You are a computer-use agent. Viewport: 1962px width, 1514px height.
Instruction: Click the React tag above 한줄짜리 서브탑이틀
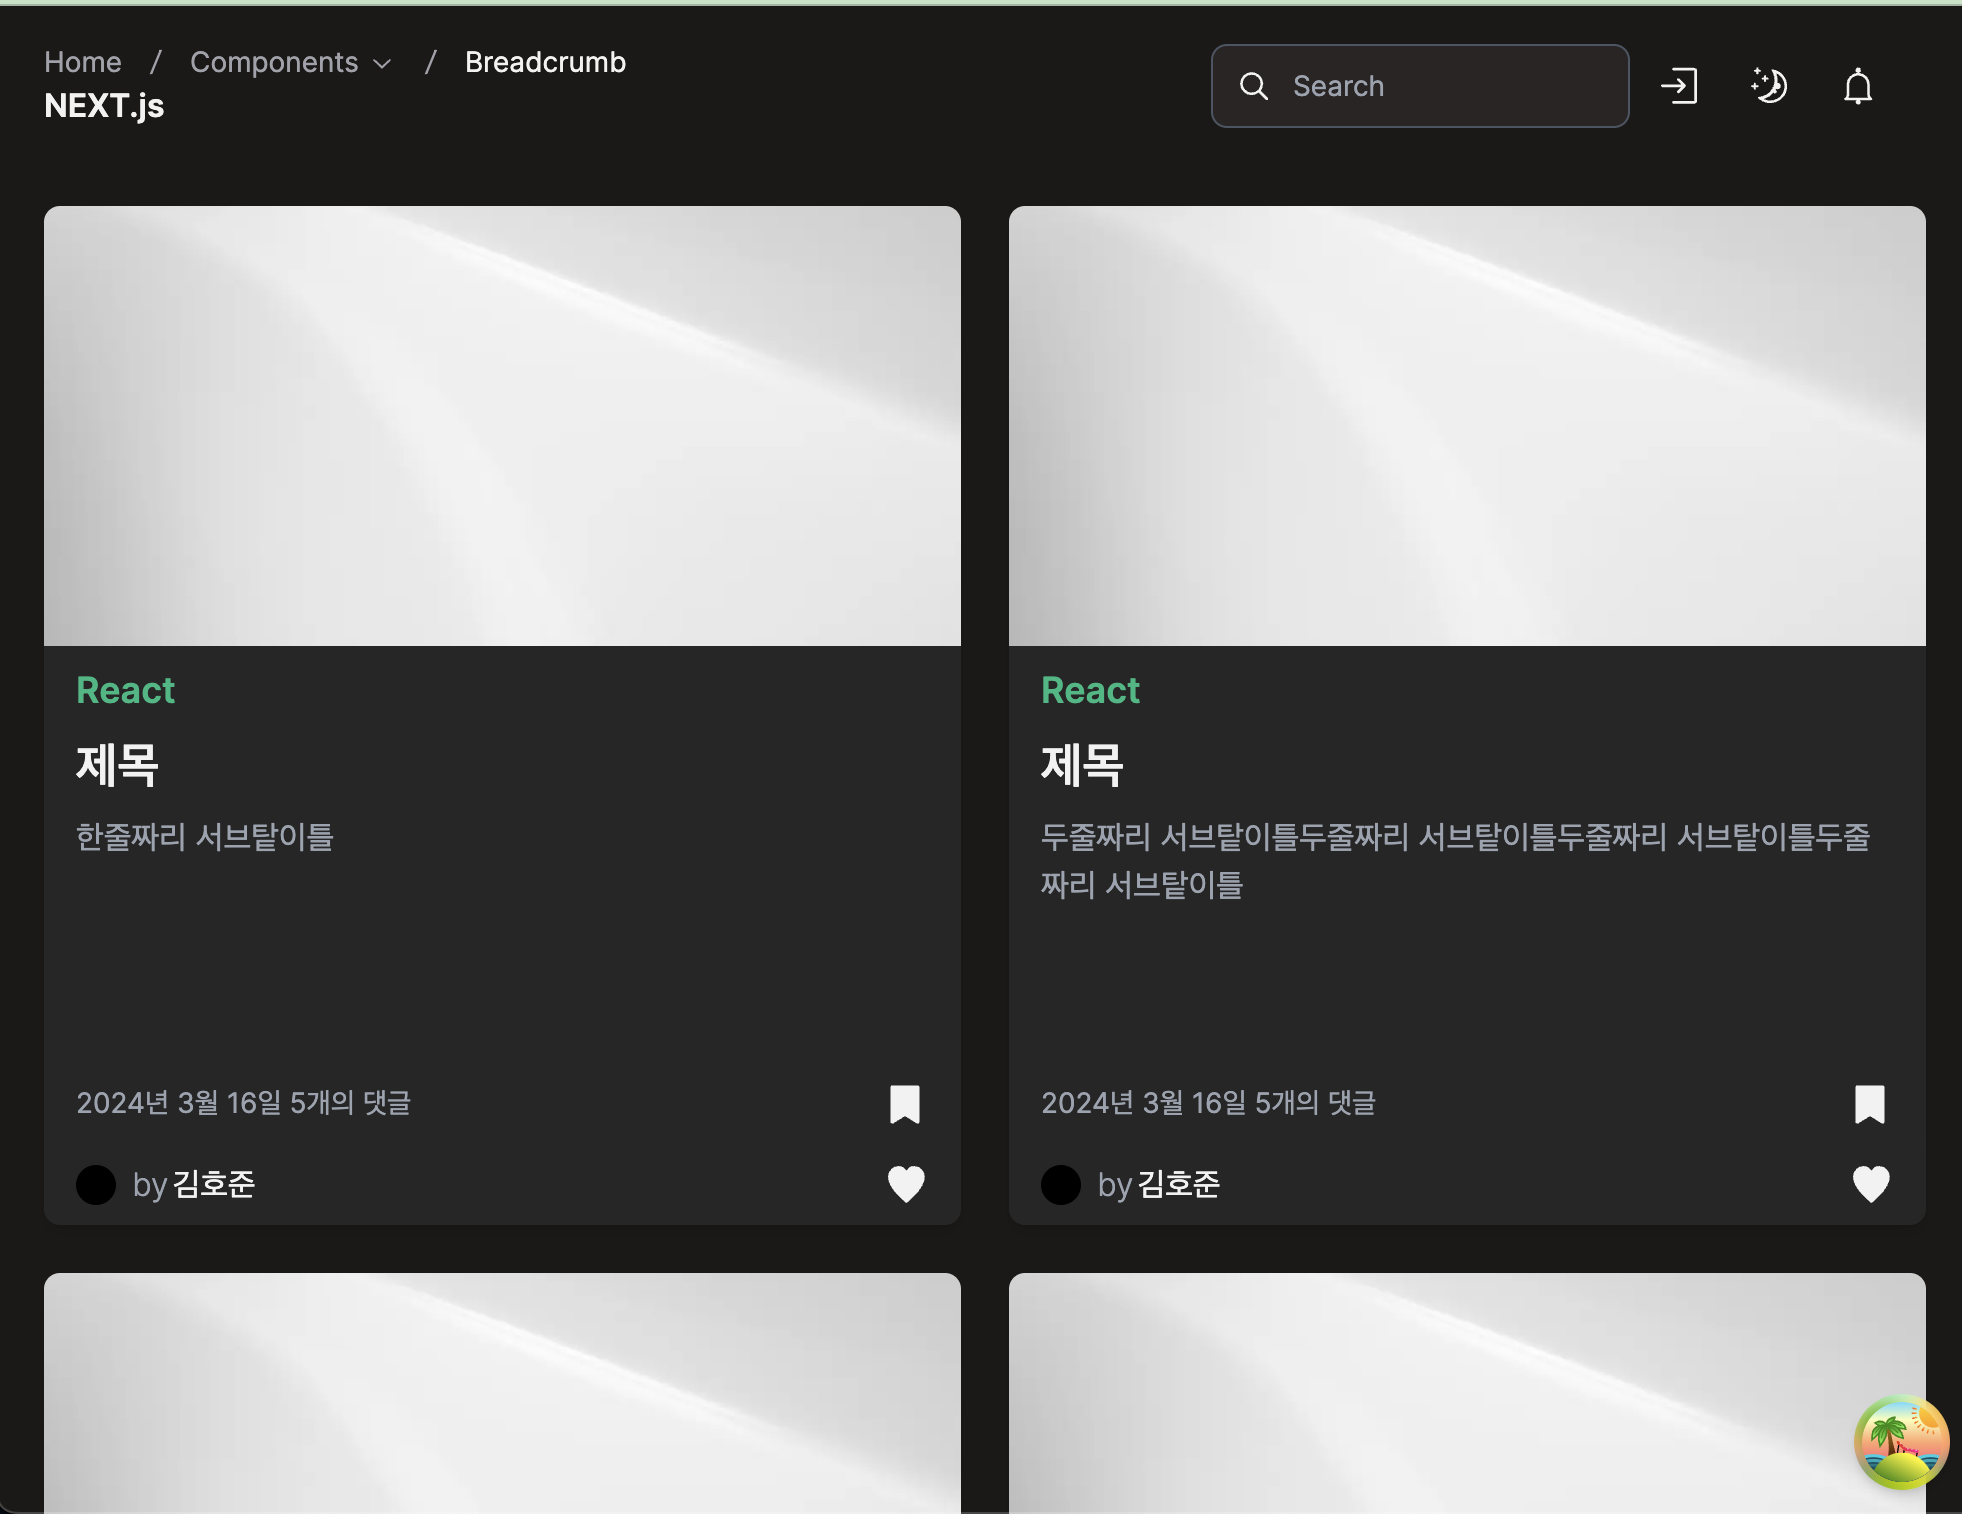point(126,690)
